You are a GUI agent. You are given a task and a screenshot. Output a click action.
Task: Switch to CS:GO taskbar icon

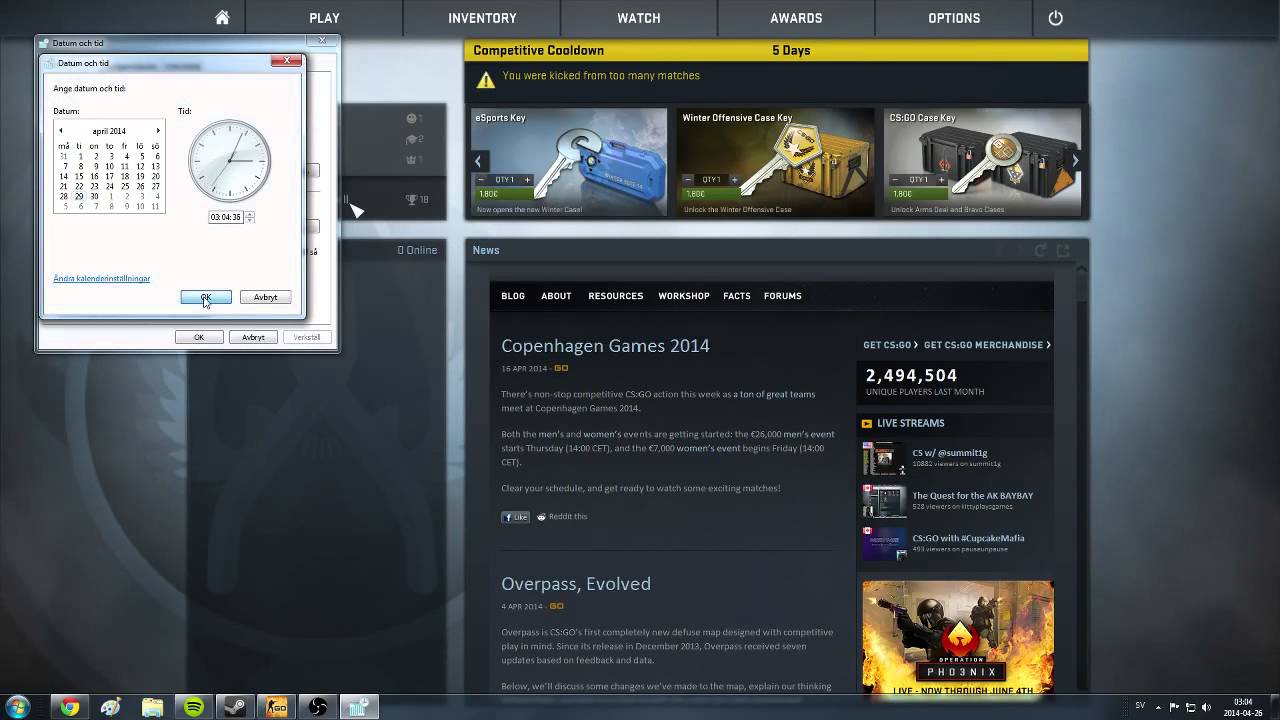coord(276,707)
